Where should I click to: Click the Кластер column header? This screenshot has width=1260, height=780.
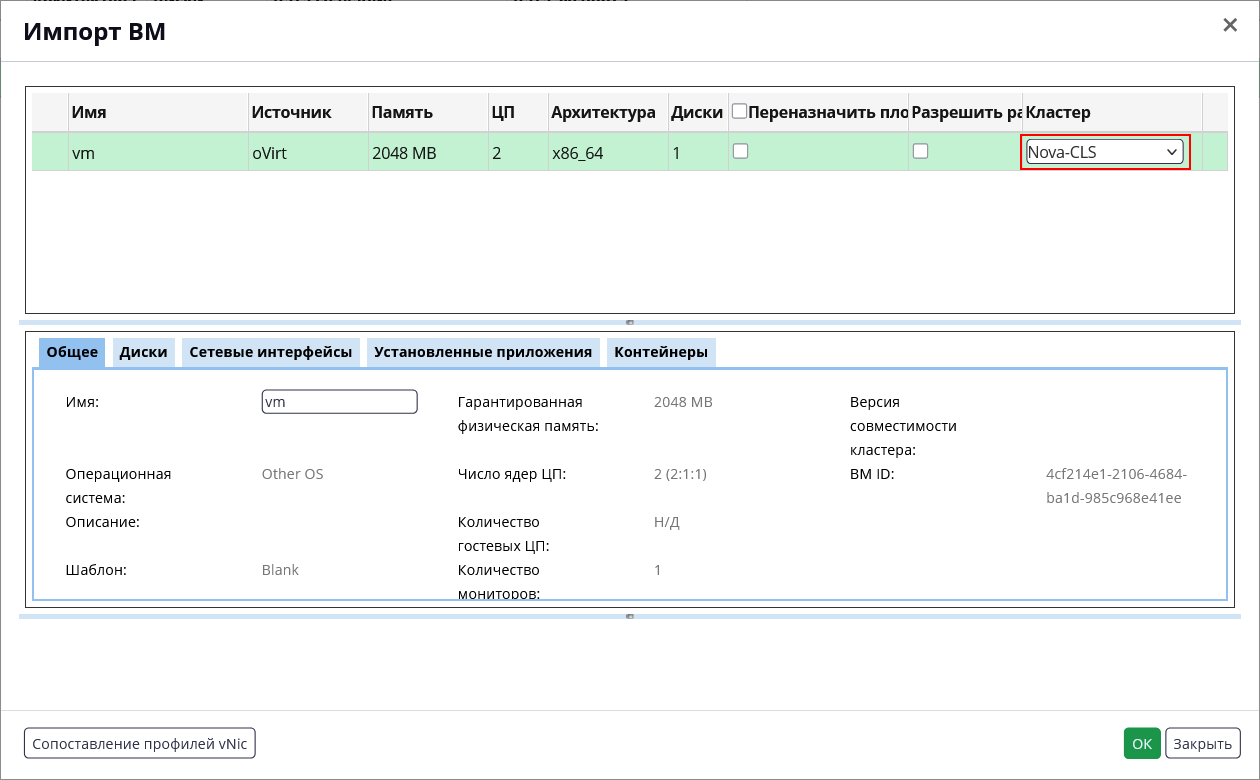1113,112
